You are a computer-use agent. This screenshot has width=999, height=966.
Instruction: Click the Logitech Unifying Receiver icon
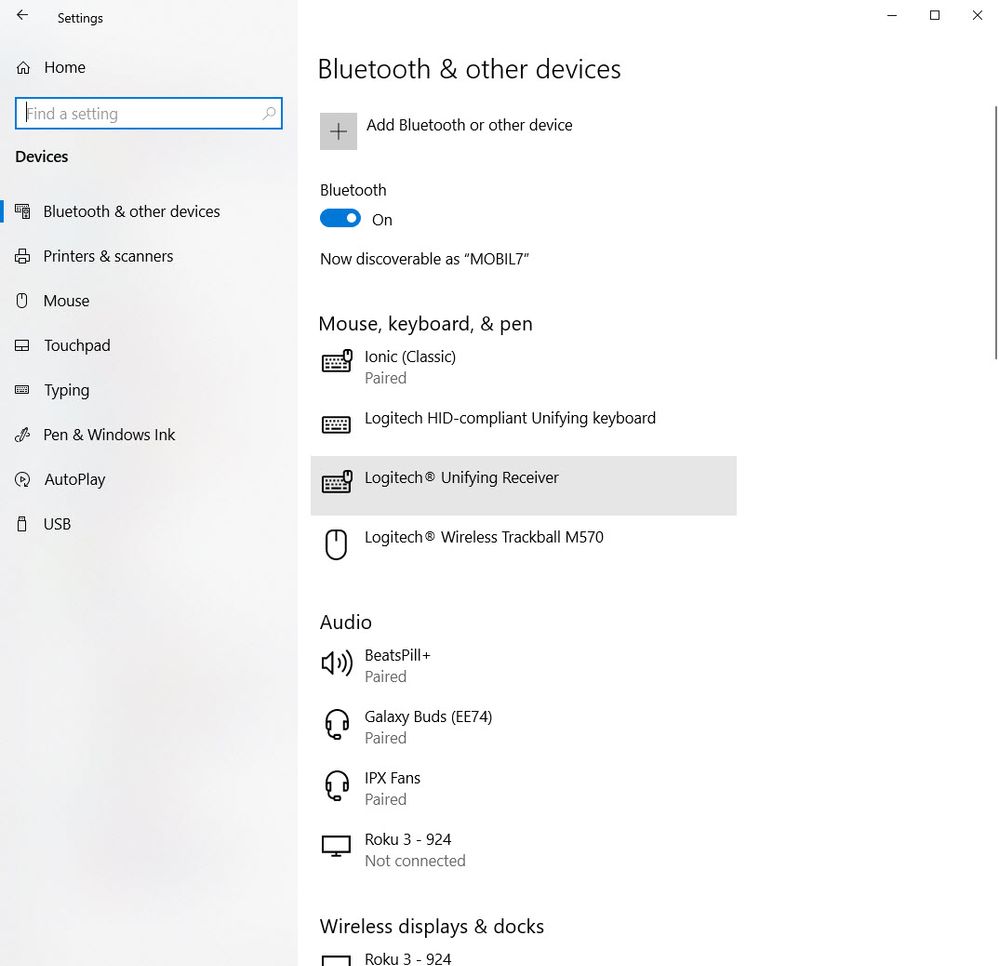[336, 482]
